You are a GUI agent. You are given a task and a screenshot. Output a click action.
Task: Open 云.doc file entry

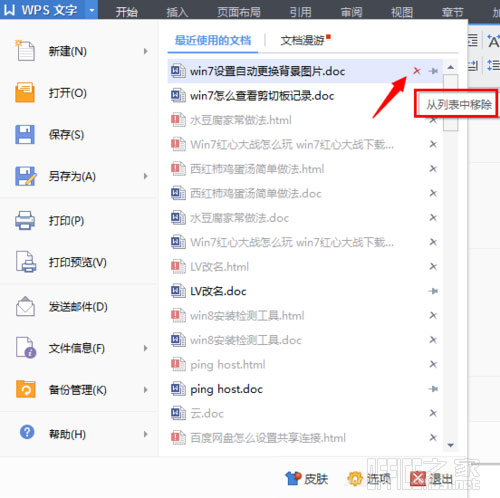pos(305,413)
